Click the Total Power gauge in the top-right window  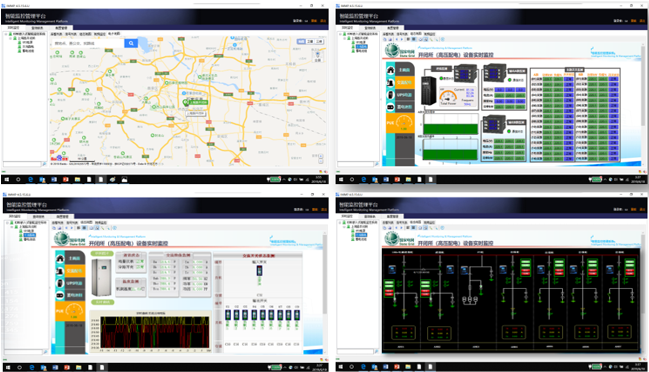[x=448, y=96]
